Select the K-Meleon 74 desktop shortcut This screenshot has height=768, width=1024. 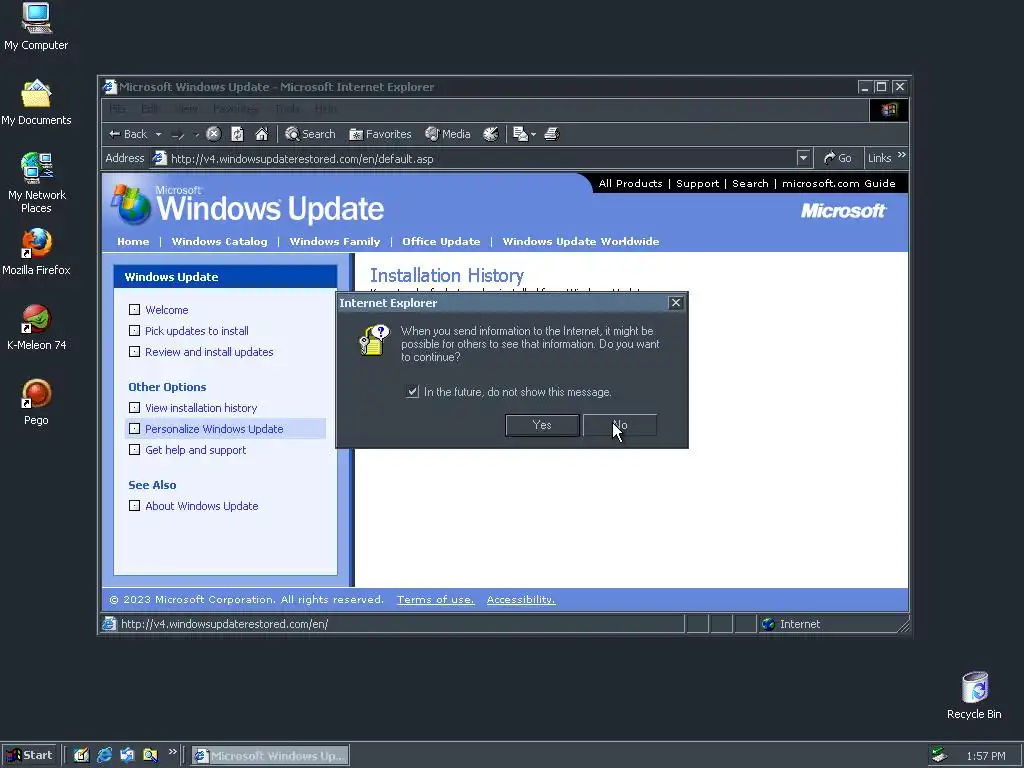point(36,327)
